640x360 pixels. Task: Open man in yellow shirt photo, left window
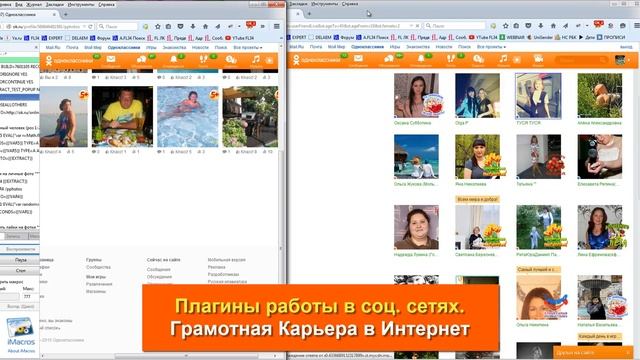coord(122,116)
